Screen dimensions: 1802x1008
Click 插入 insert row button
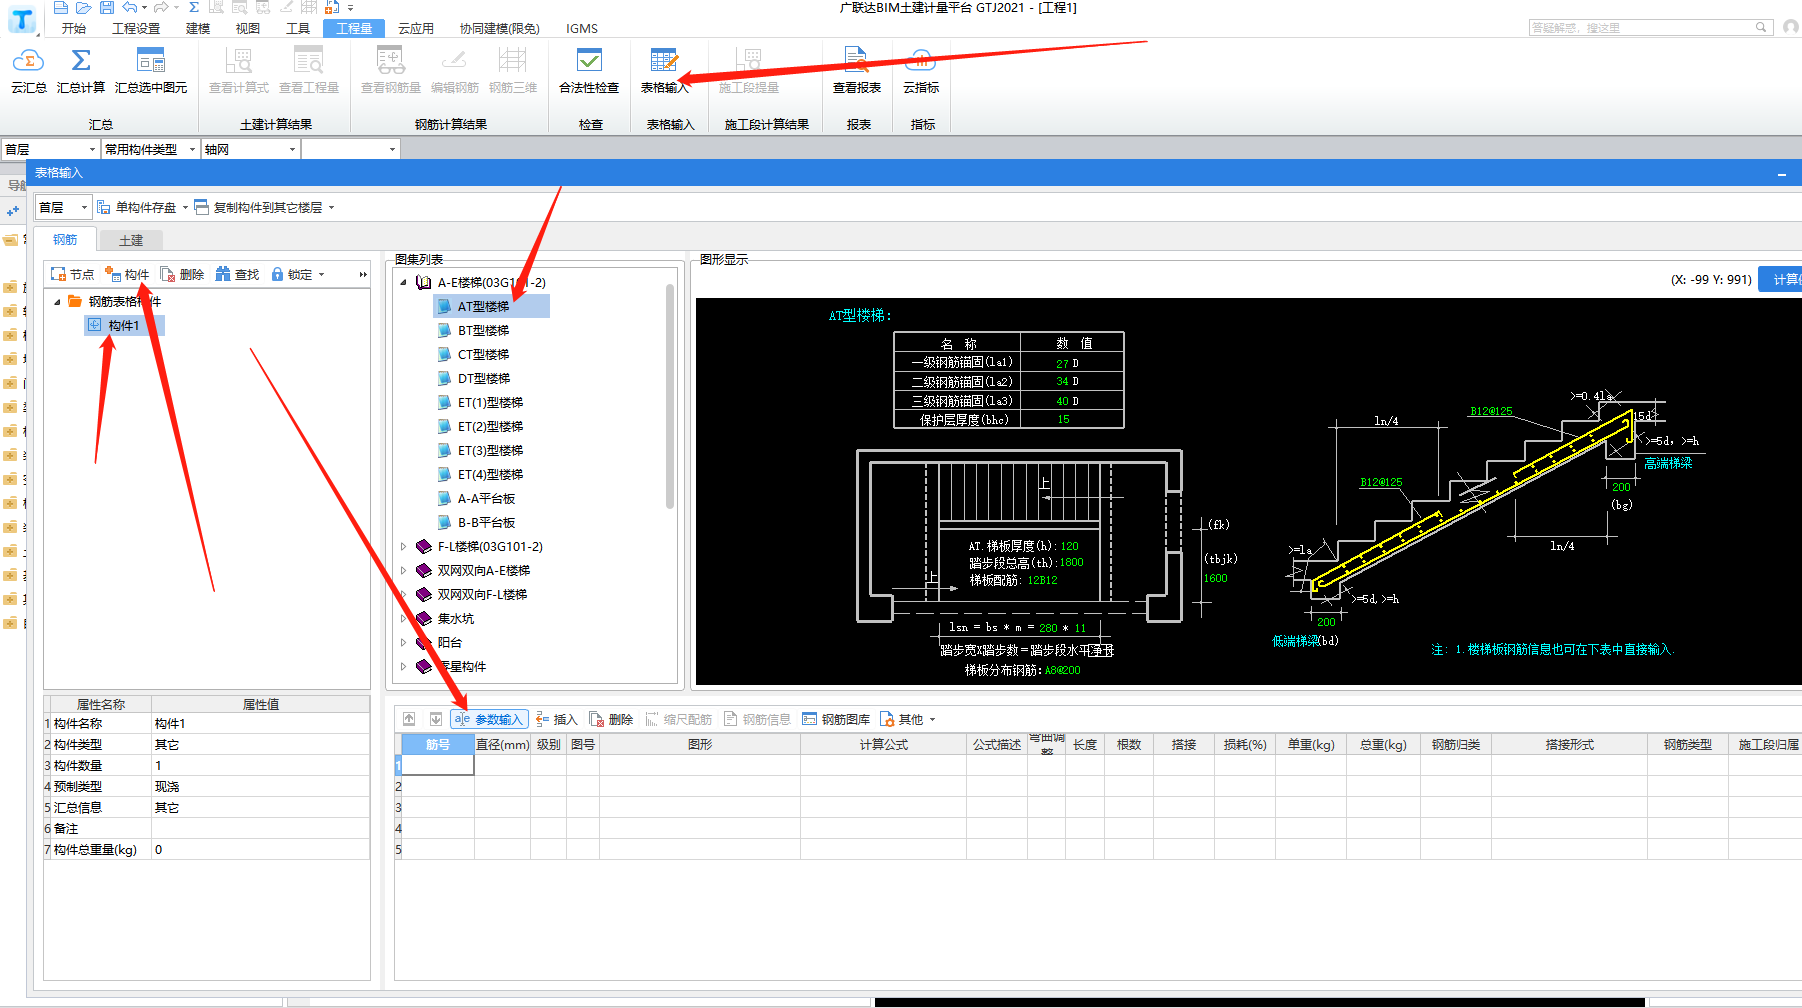557,719
